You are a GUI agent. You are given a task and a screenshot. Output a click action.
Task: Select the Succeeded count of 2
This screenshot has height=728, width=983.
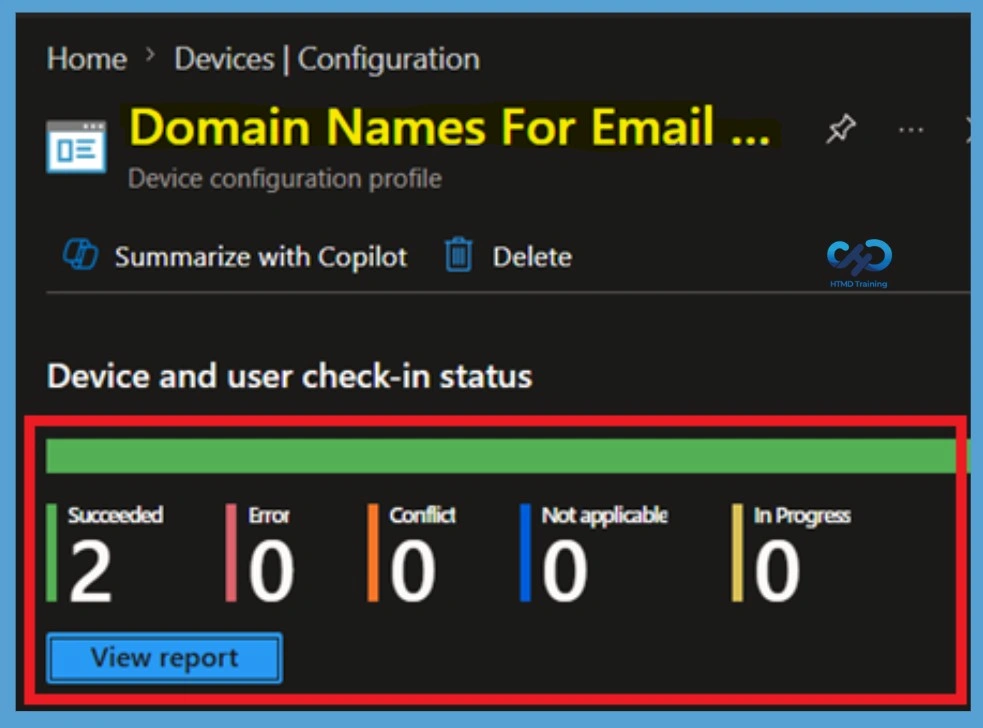pos(90,571)
